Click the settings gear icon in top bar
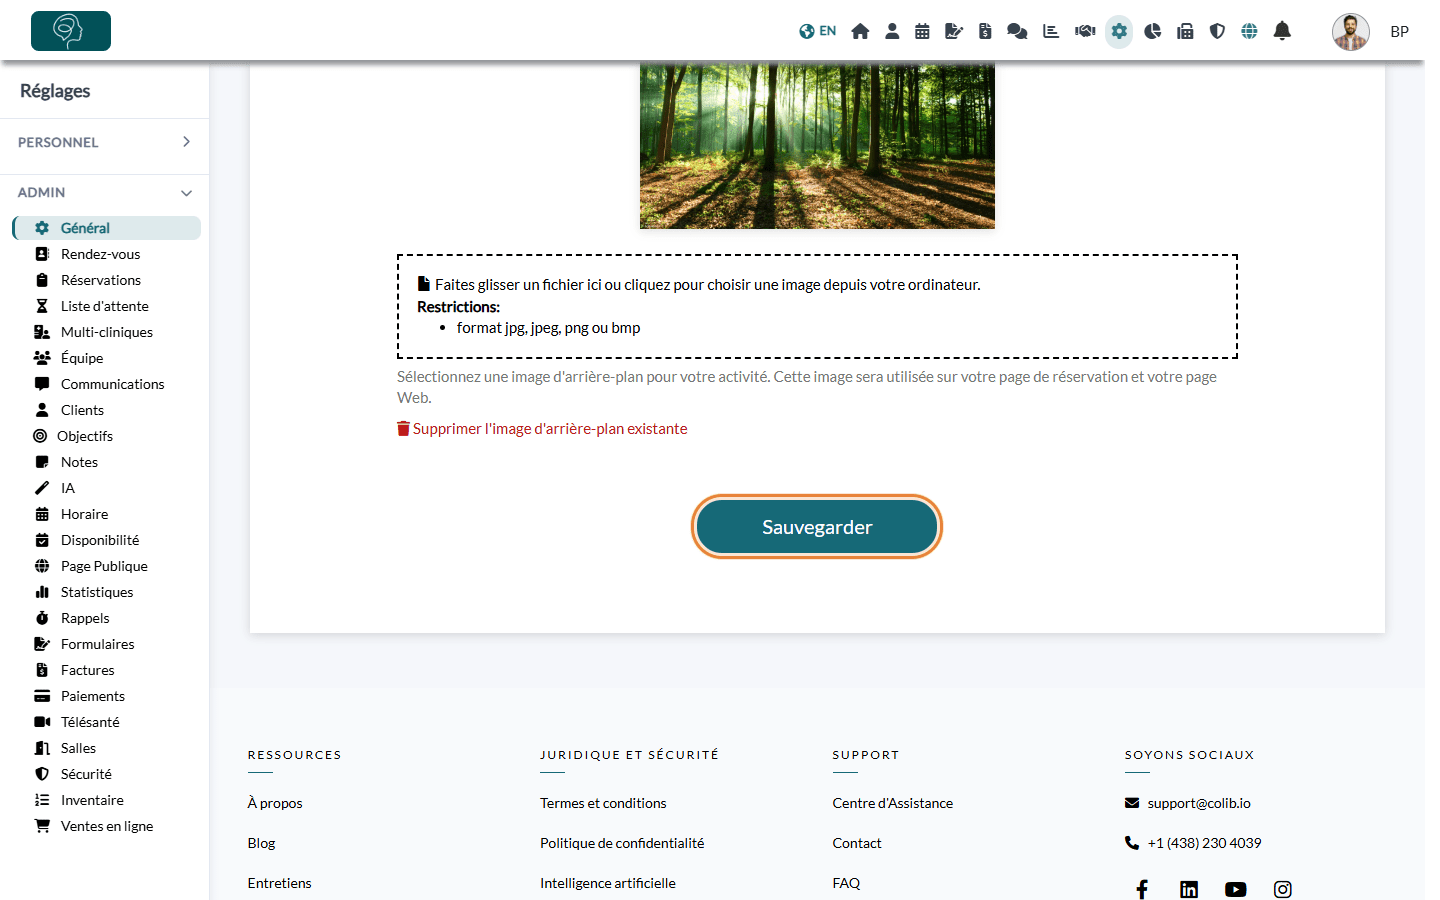 (x=1119, y=31)
